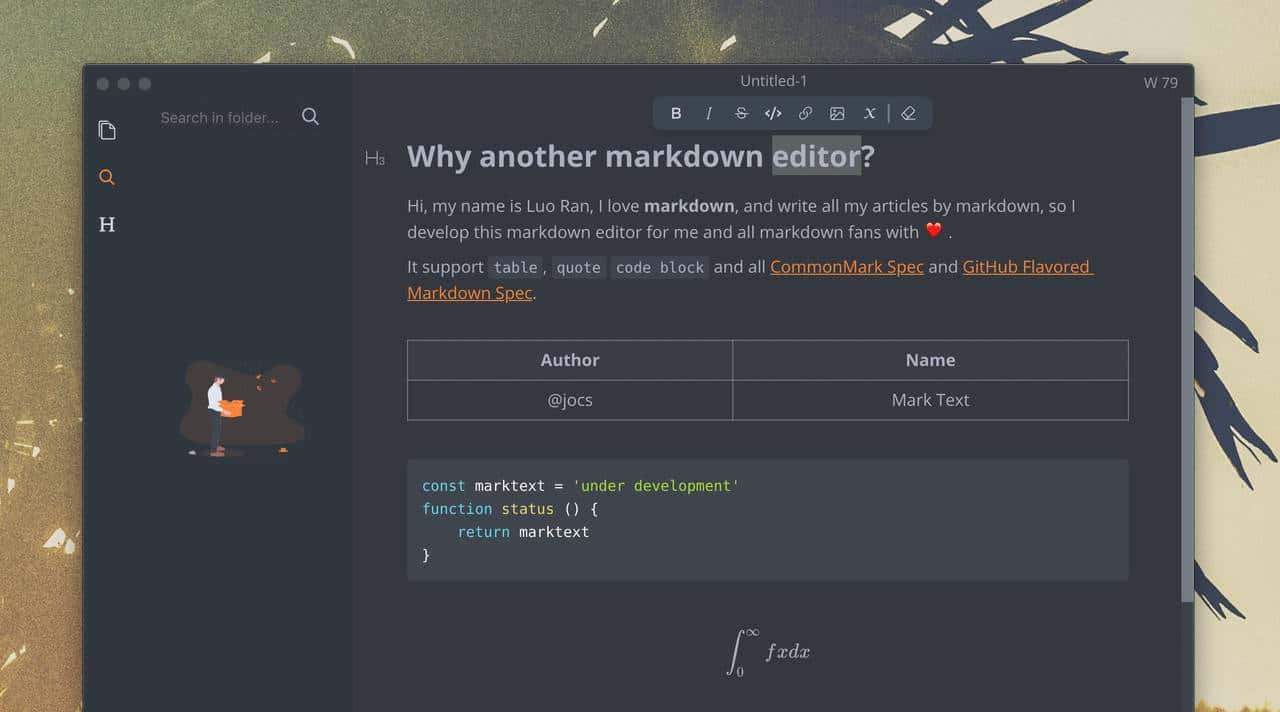Click the magnifier beside the search field

(x=310, y=116)
